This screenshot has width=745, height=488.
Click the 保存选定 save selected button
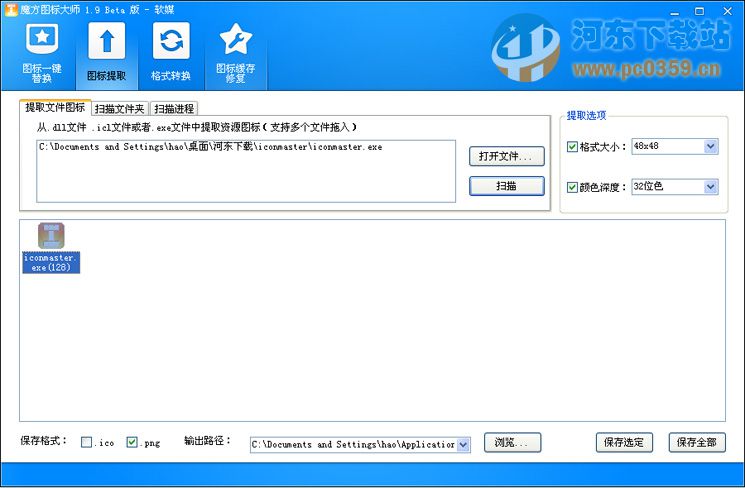click(x=624, y=442)
